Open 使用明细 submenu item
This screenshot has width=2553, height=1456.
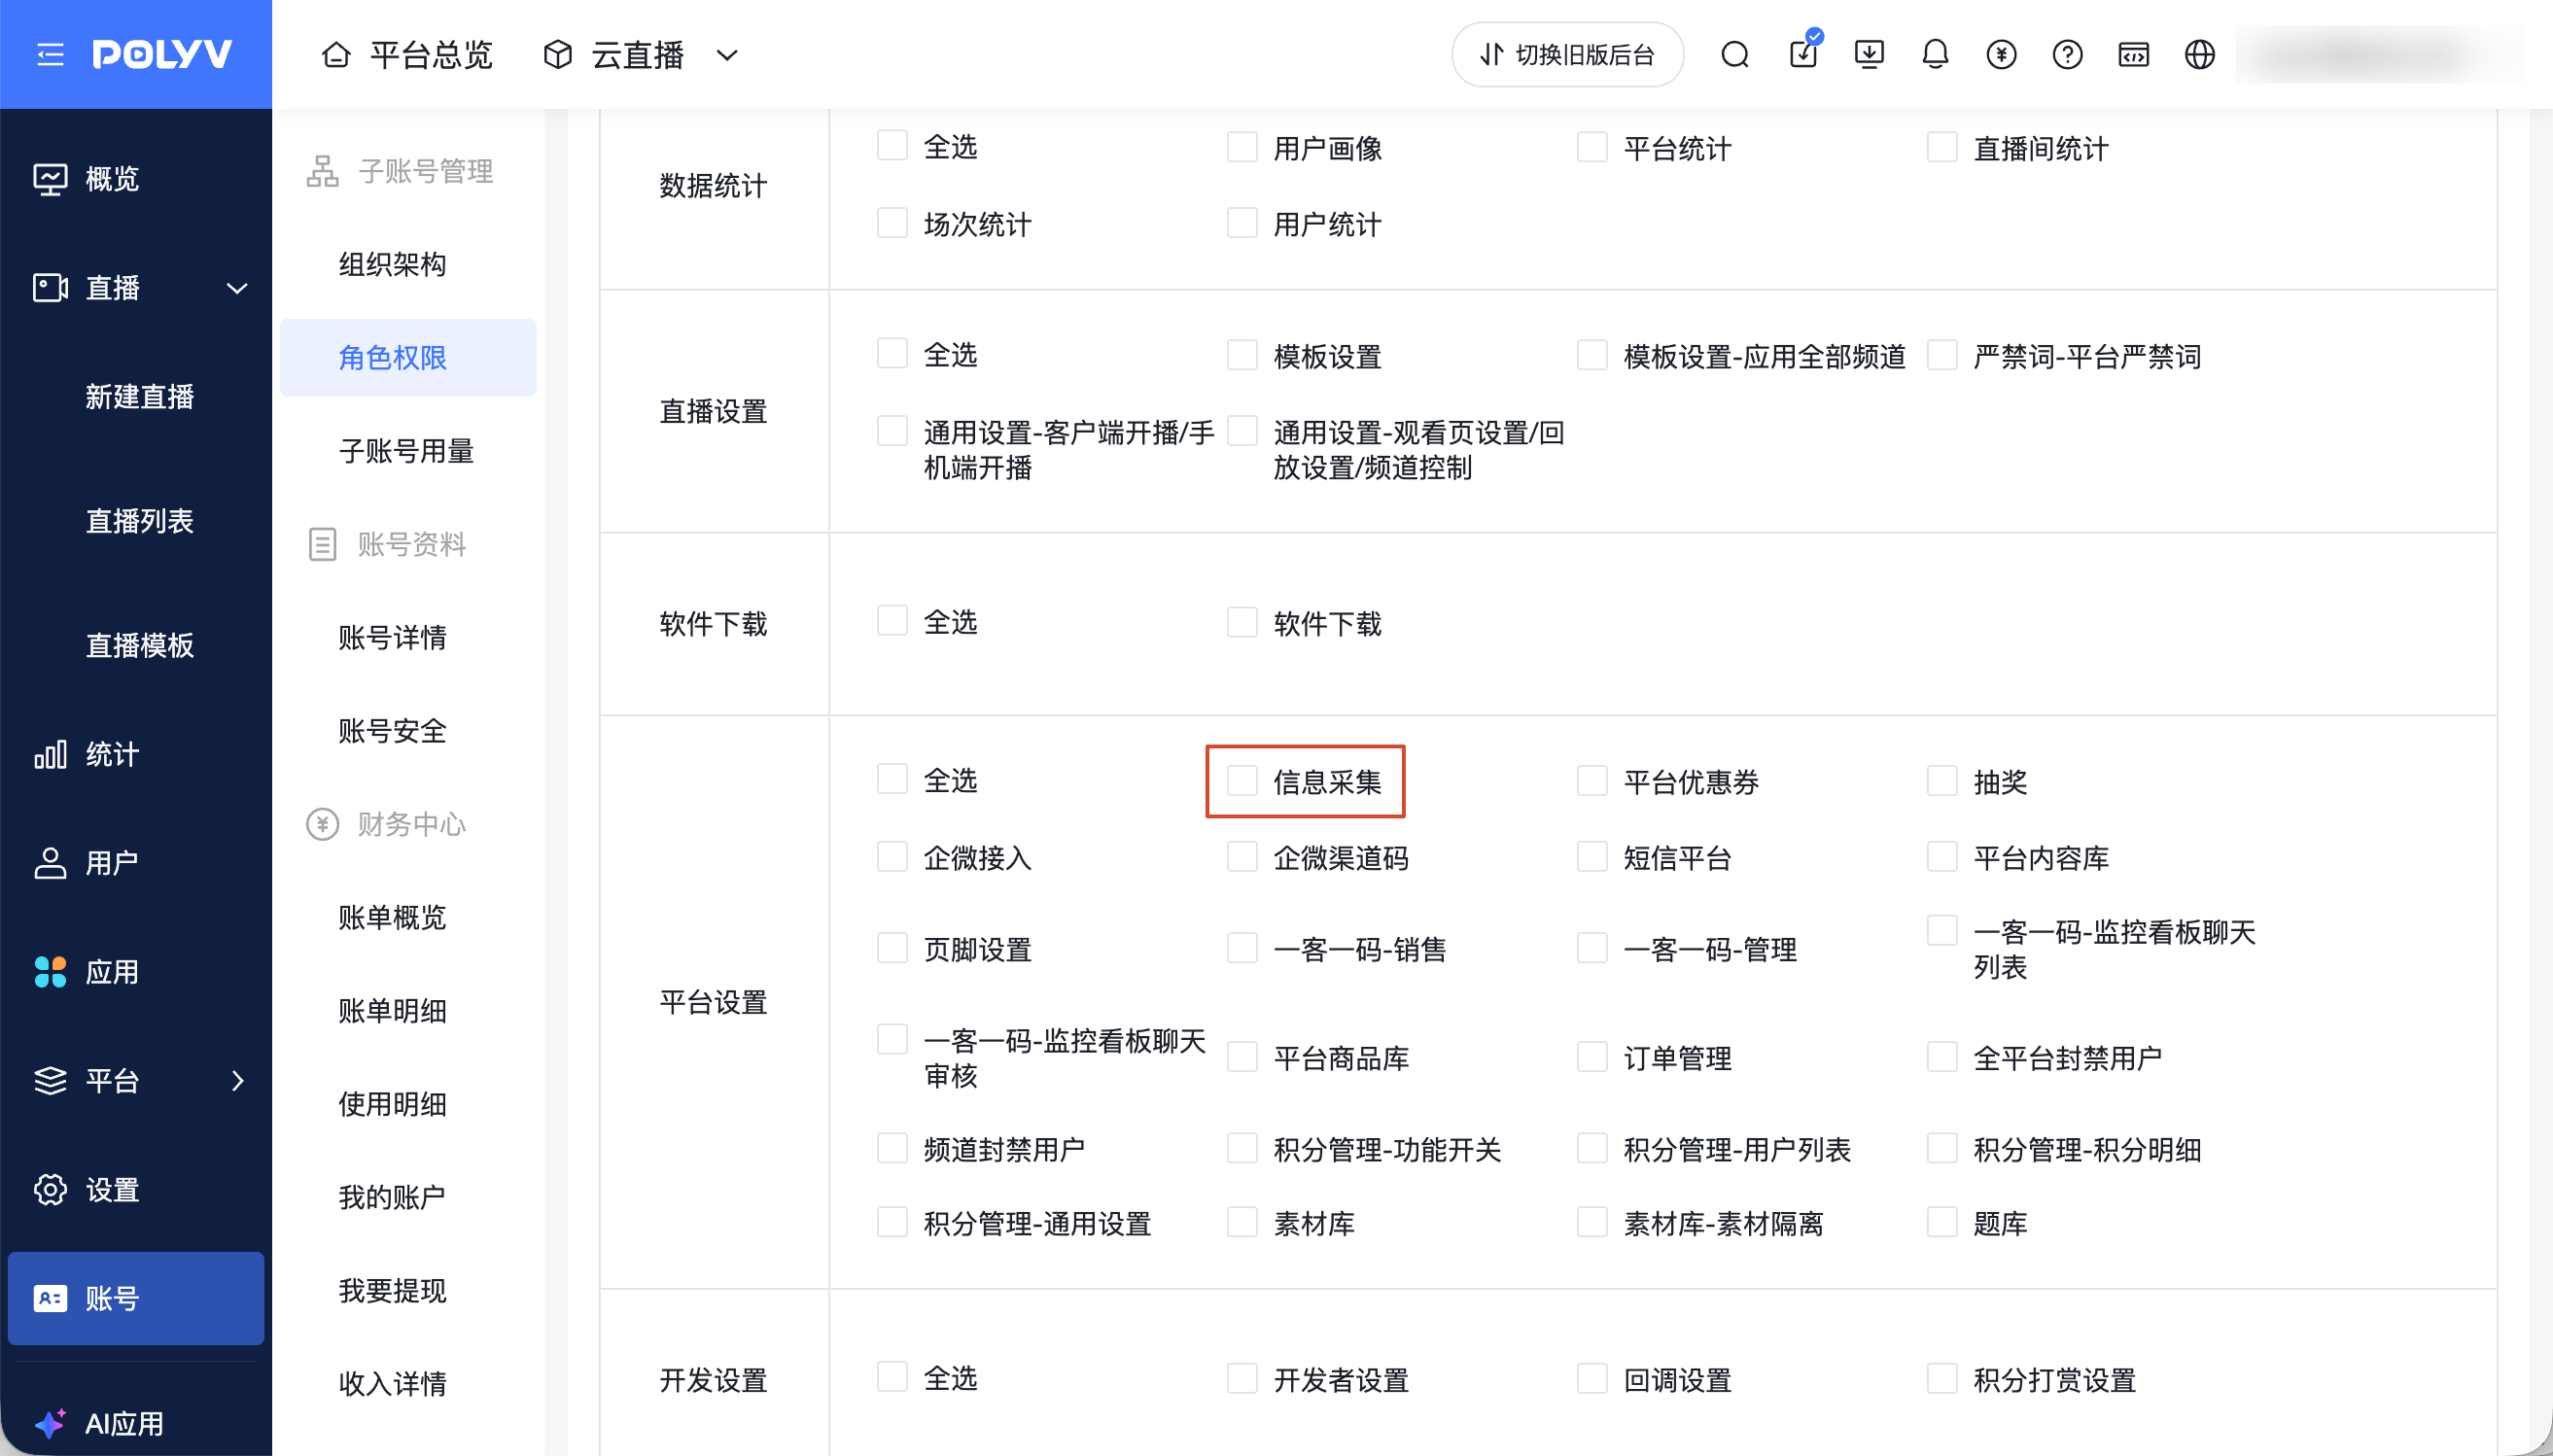(408, 1104)
